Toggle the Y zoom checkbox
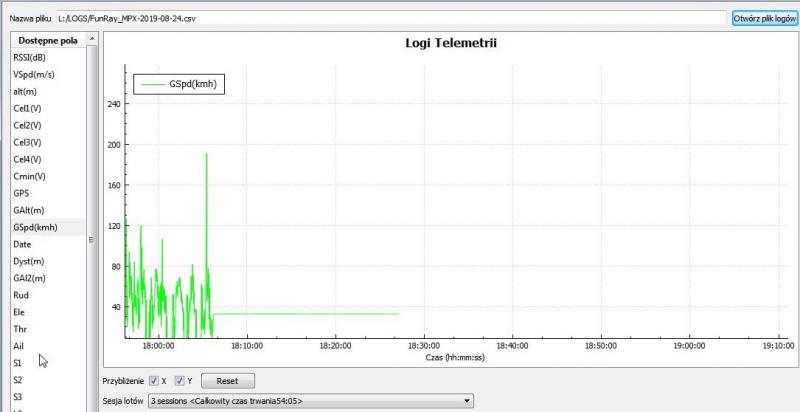Image resolution: width=800 pixels, height=412 pixels. [x=180, y=381]
